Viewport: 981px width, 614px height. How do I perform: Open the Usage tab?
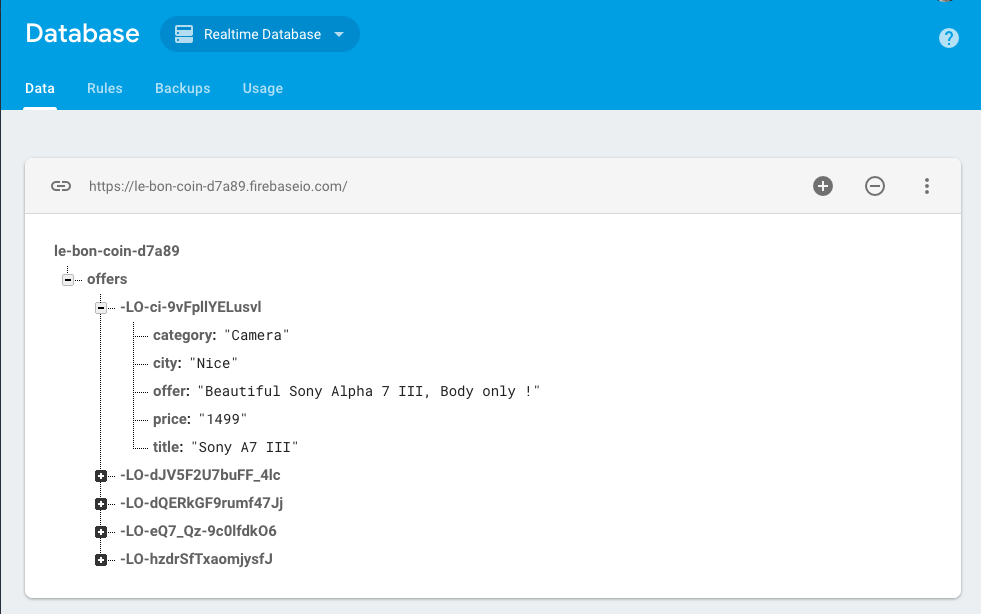263,88
